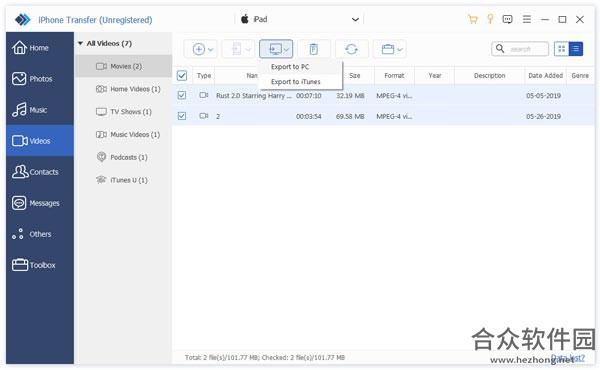Open the feedback chat icon
The height and width of the screenshot is (370, 600).
(x=507, y=19)
